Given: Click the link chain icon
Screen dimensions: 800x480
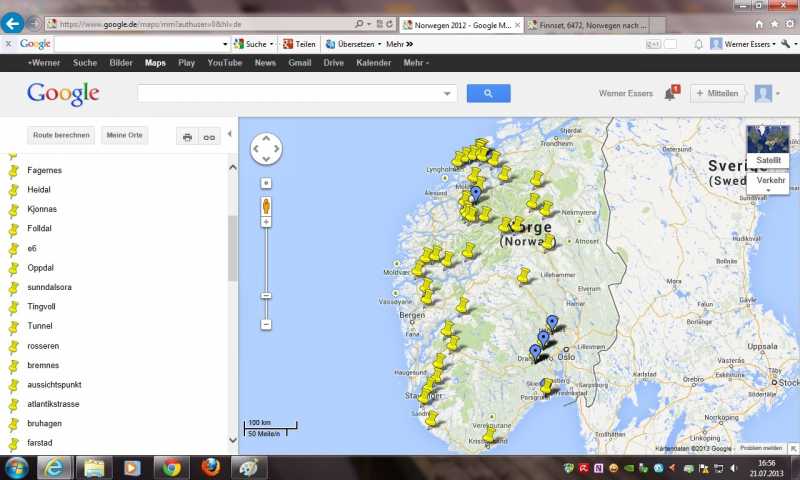Looking at the screenshot, I should [x=209, y=136].
